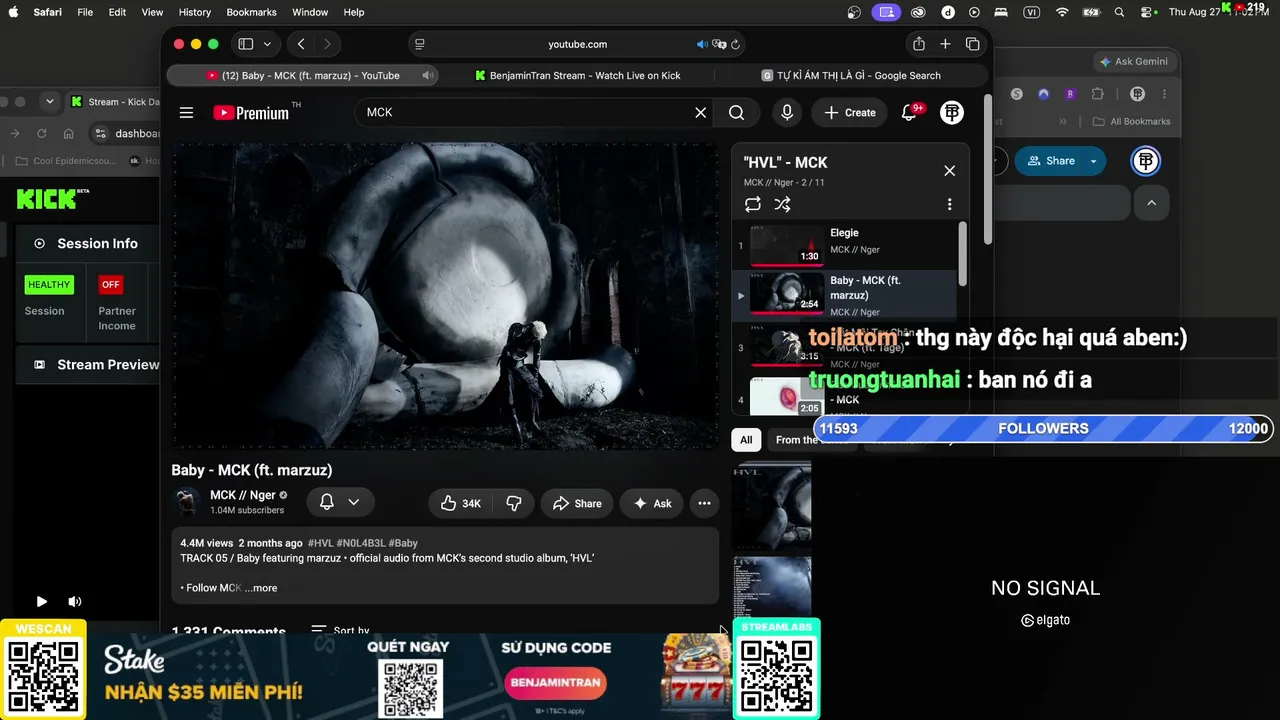Open the YouTube guide hamburger menu
This screenshot has width=1280, height=720.
point(186,113)
